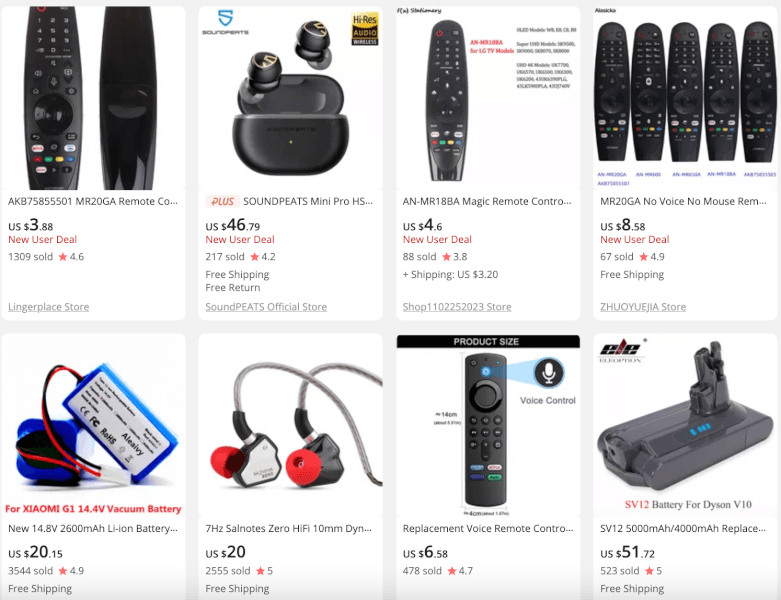The width and height of the screenshot is (781, 600).
Task: Visit the ZHUOYUEJIA Store link
Action: click(643, 307)
